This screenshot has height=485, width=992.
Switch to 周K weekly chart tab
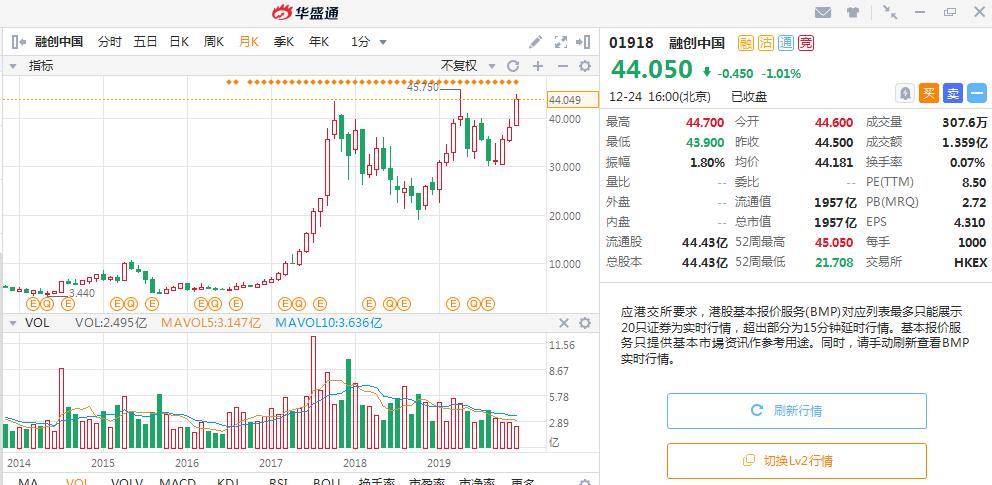point(214,42)
